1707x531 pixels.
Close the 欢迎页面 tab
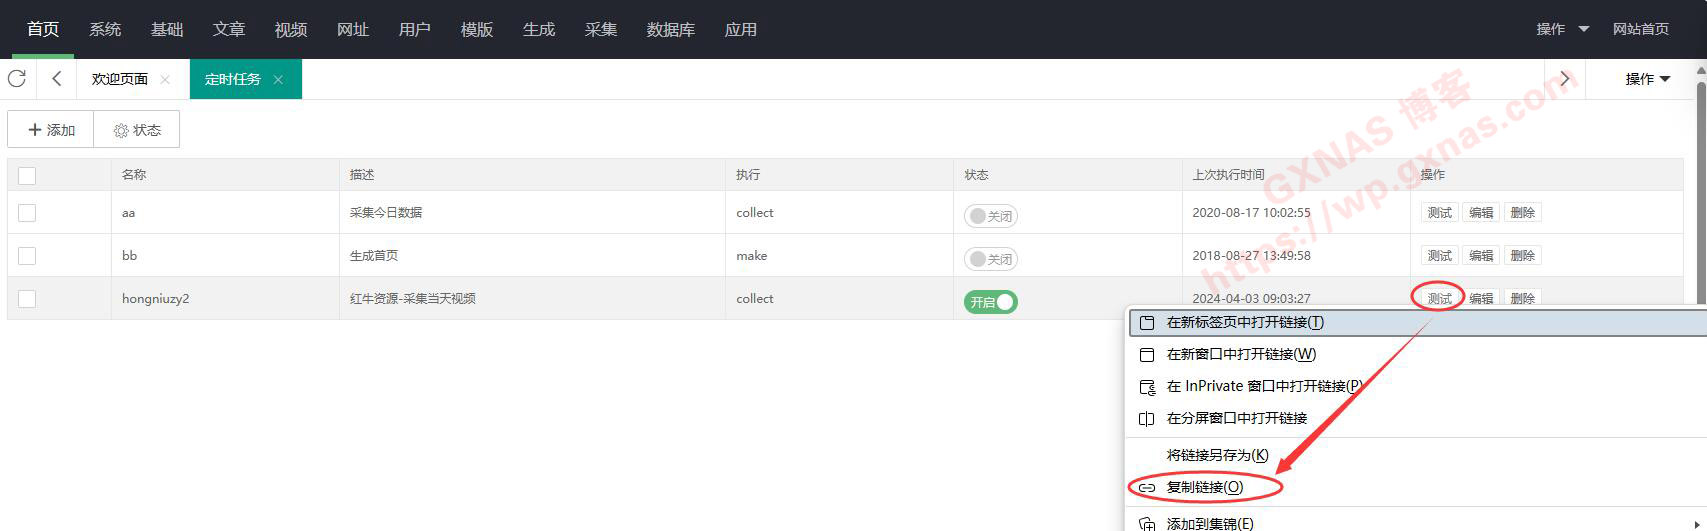pyautogui.click(x=165, y=80)
